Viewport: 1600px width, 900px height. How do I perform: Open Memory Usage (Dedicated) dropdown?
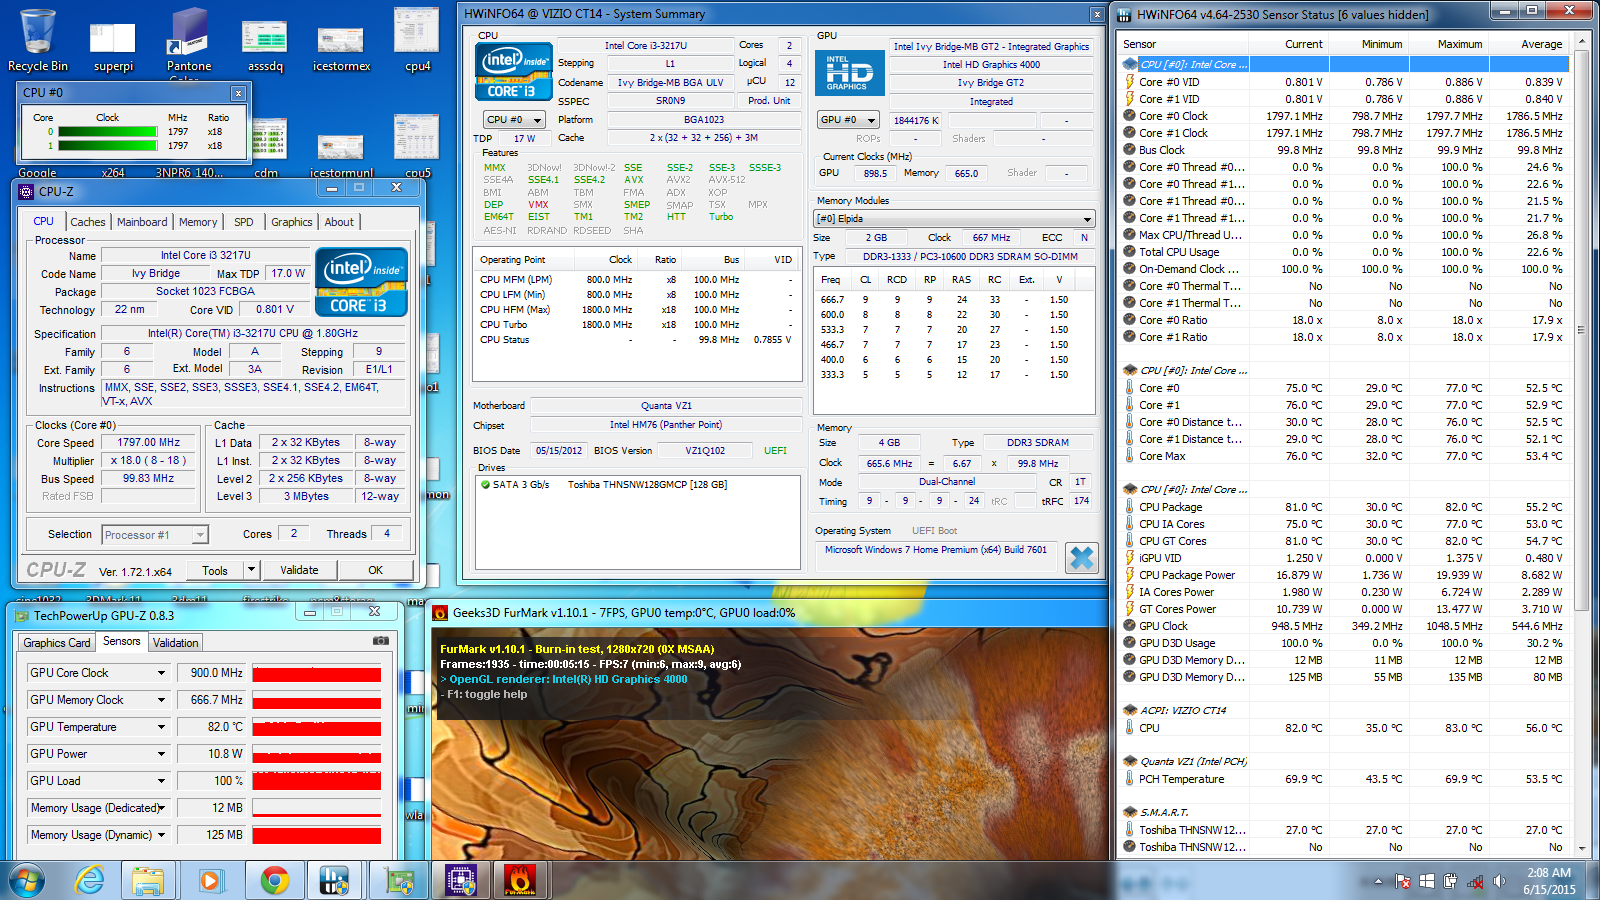coord(161,808)
